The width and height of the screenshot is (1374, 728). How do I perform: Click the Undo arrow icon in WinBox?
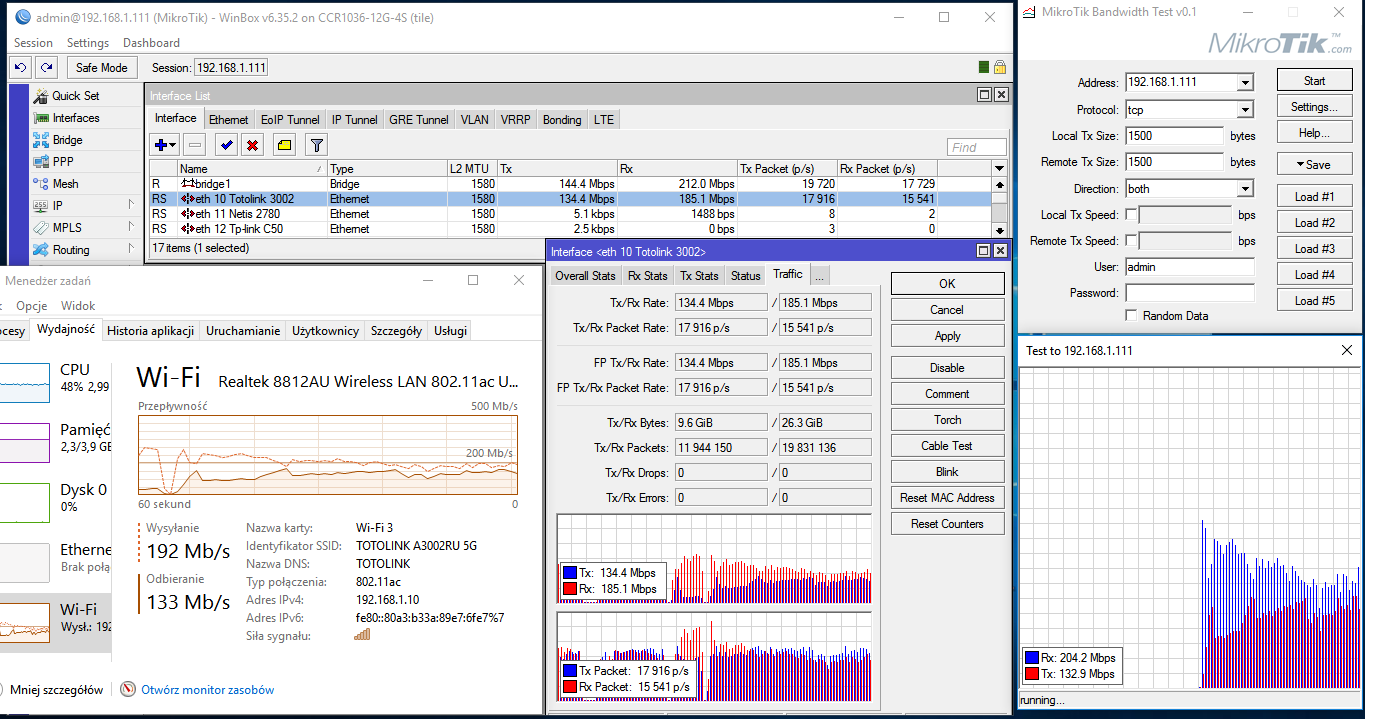(21, 67)
